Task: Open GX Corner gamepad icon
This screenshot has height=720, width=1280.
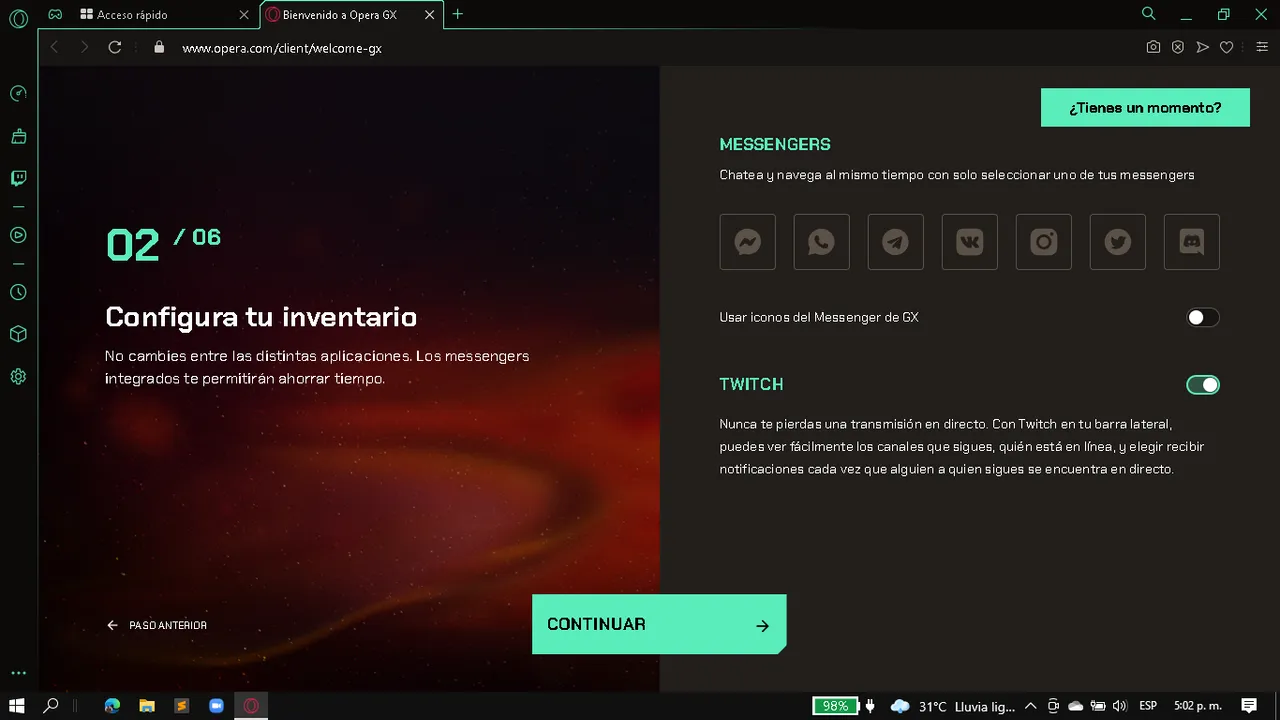Action: point(55,15)
